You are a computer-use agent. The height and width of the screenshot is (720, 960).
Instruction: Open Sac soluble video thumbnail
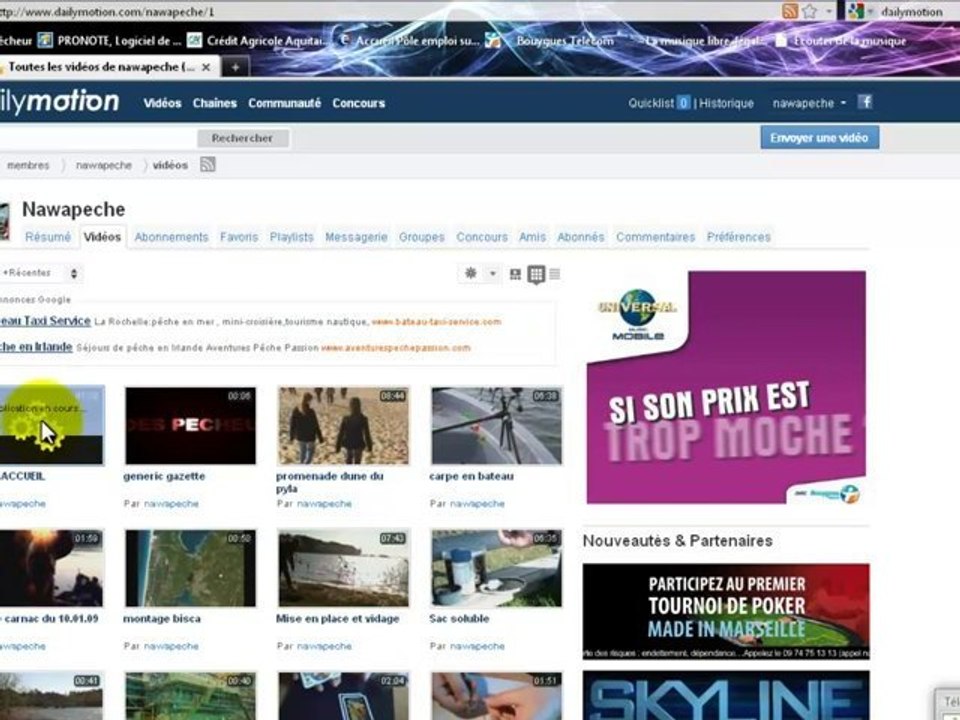click(x=497, y=568)
